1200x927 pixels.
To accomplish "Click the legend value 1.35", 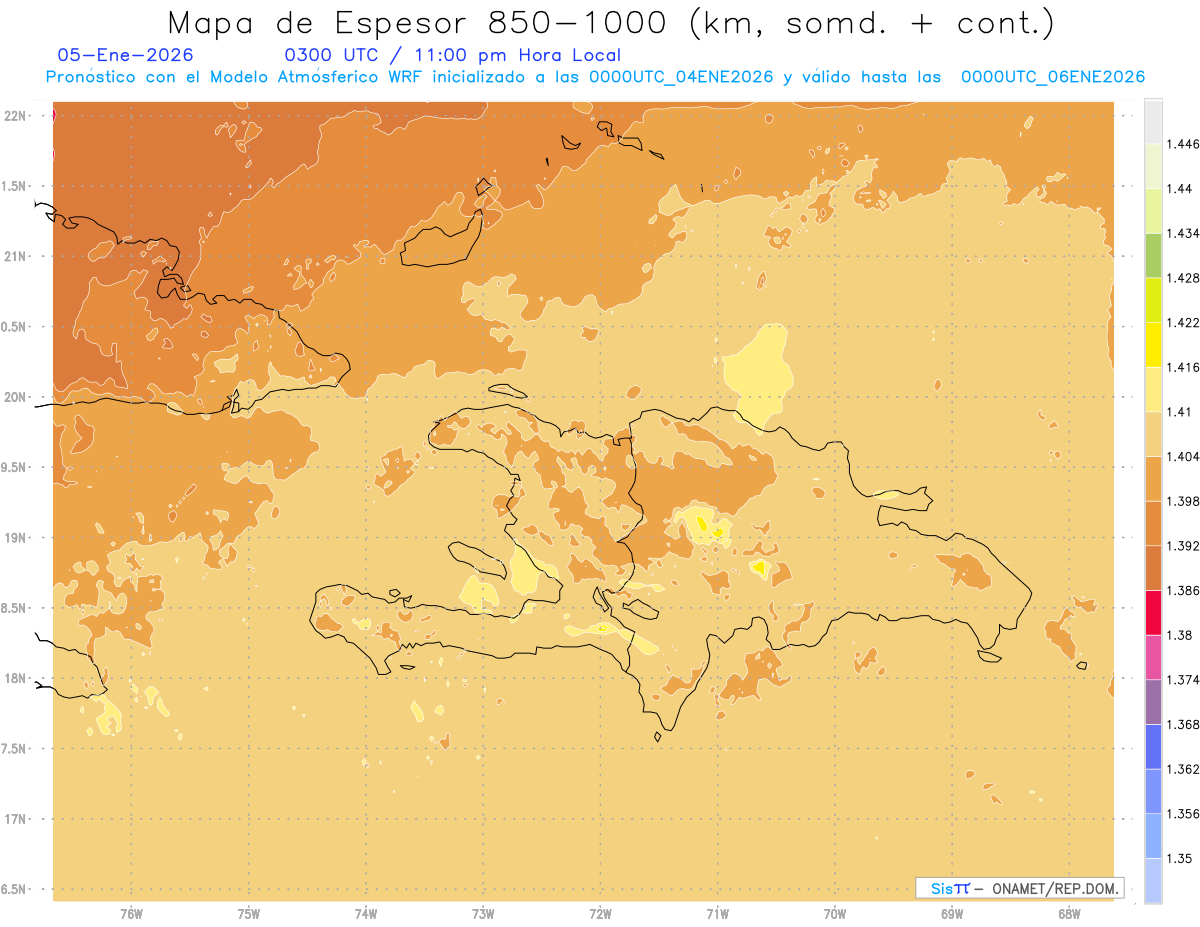I will (1179, 858).
